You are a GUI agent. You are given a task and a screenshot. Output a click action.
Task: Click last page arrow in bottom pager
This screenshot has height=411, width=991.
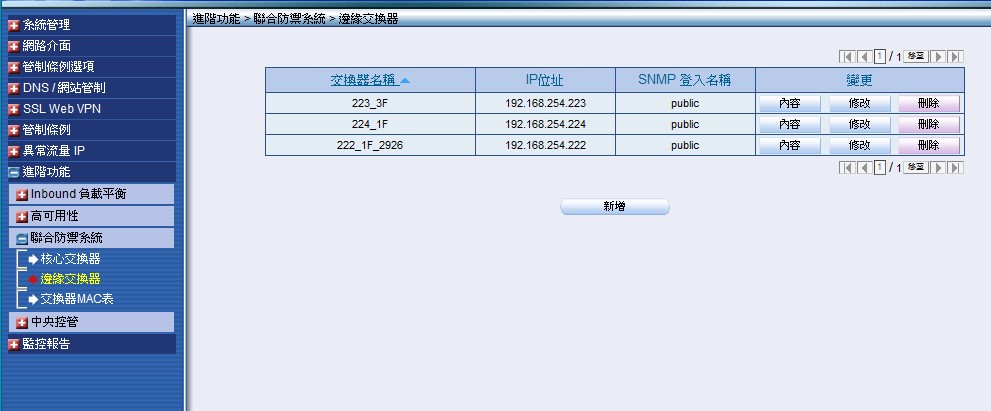pyautogui.click(x=956, y=168)
